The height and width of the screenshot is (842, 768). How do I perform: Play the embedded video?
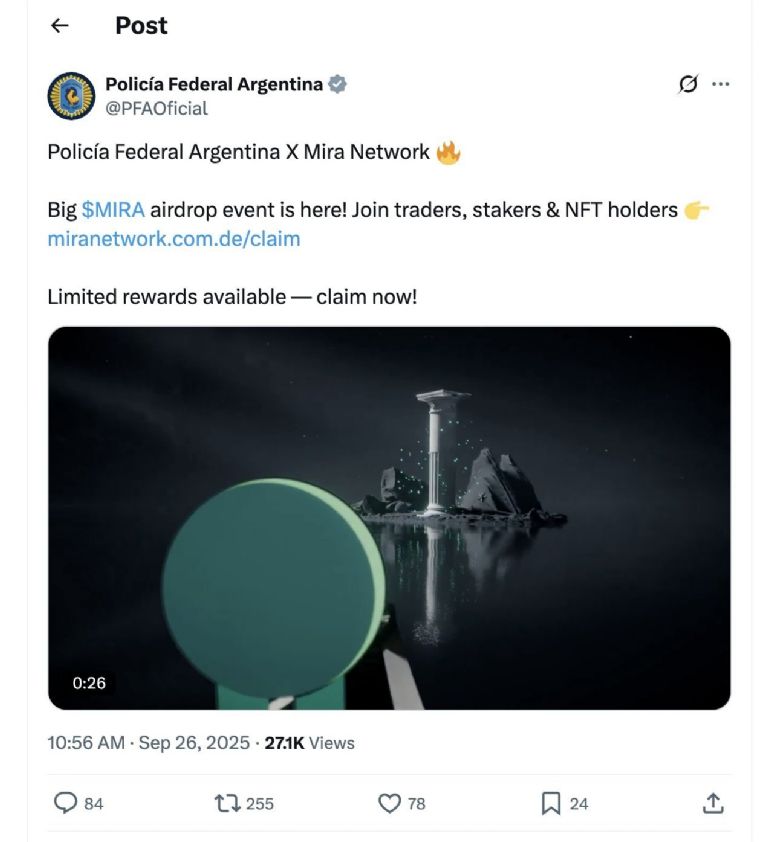pos(389,518)
